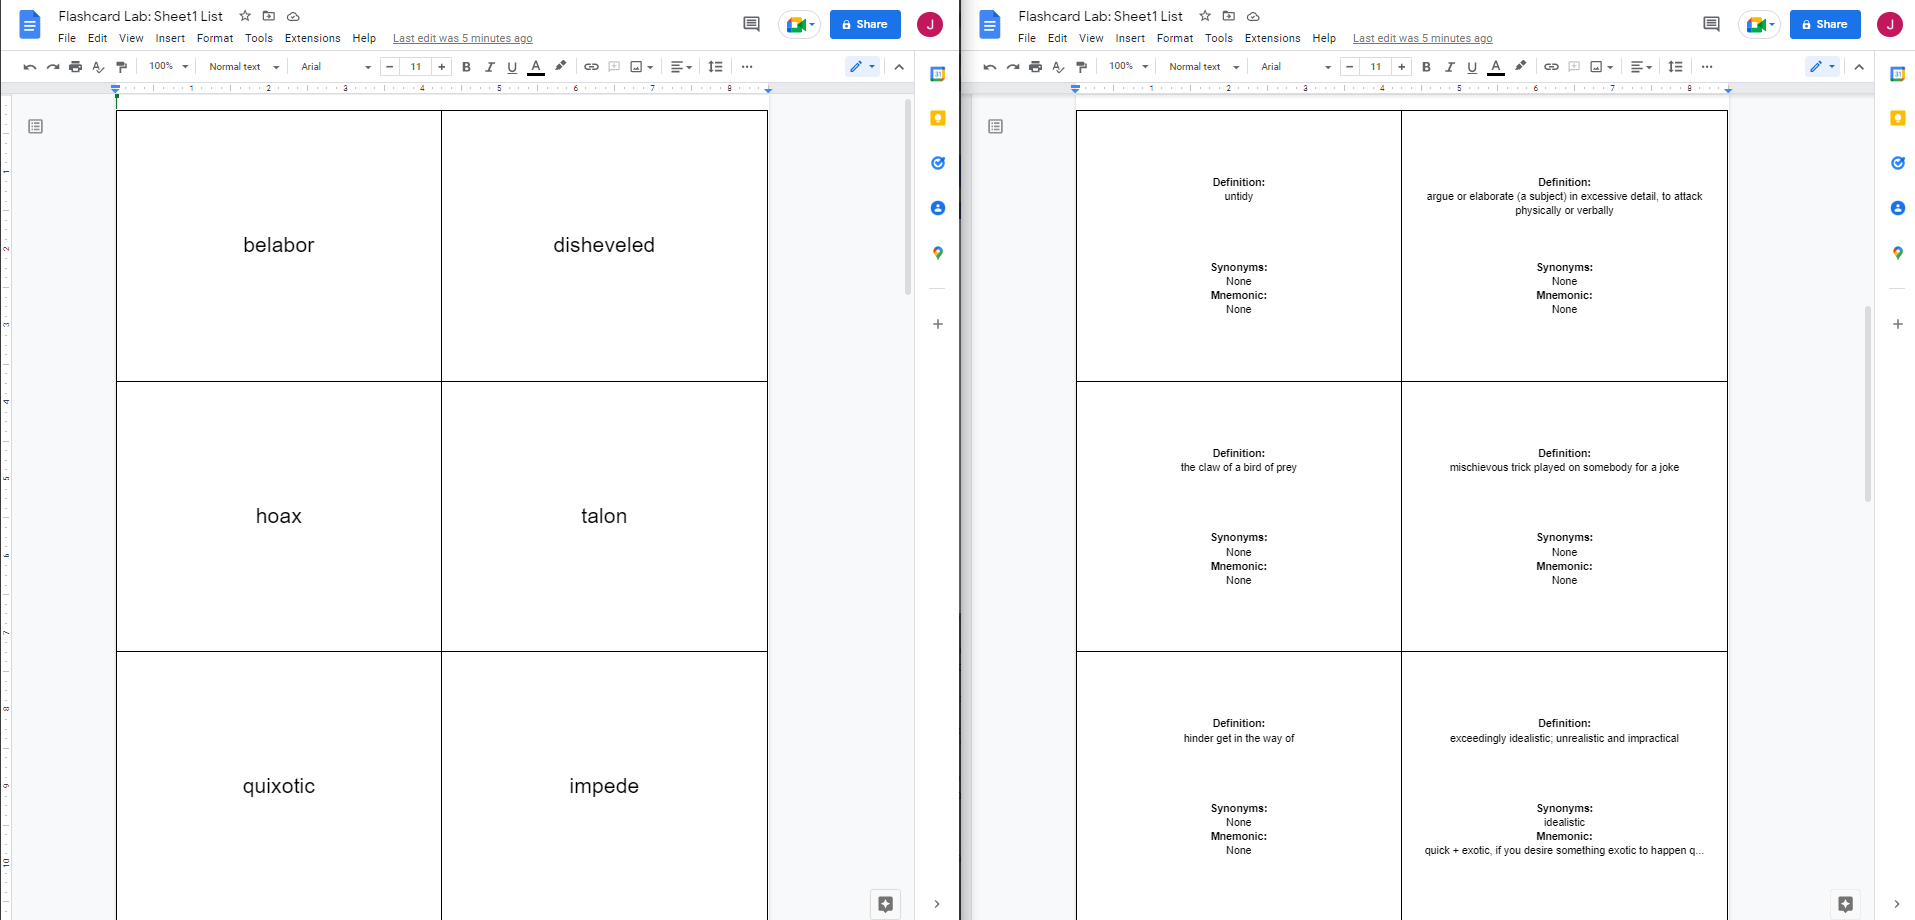This screenshot has height=920, width=1915.
Task: Print the document from left window toolbar
Action: point(75,67)
